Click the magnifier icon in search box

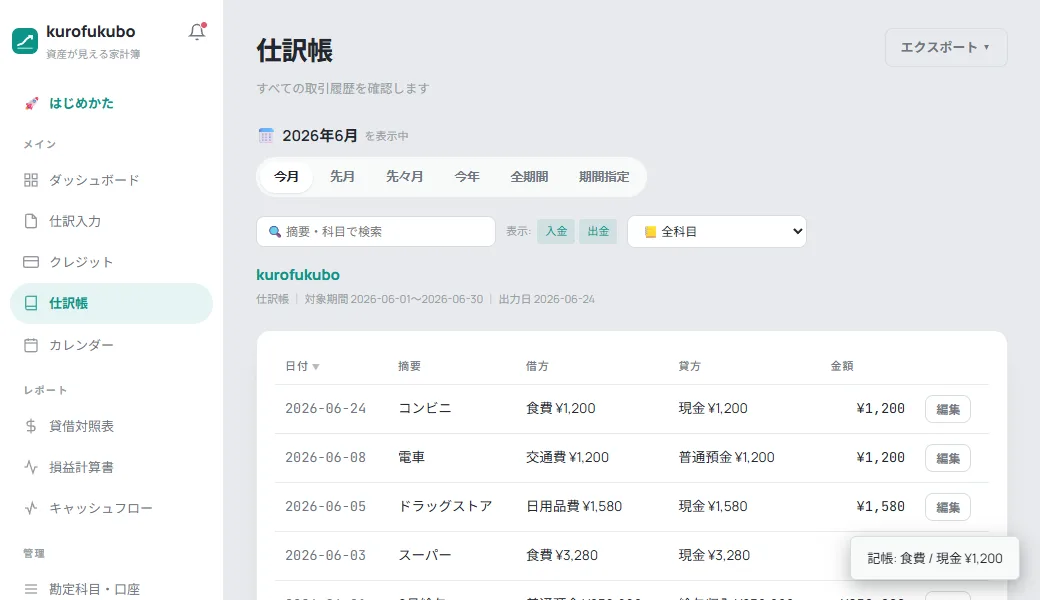tap(275, 231)
